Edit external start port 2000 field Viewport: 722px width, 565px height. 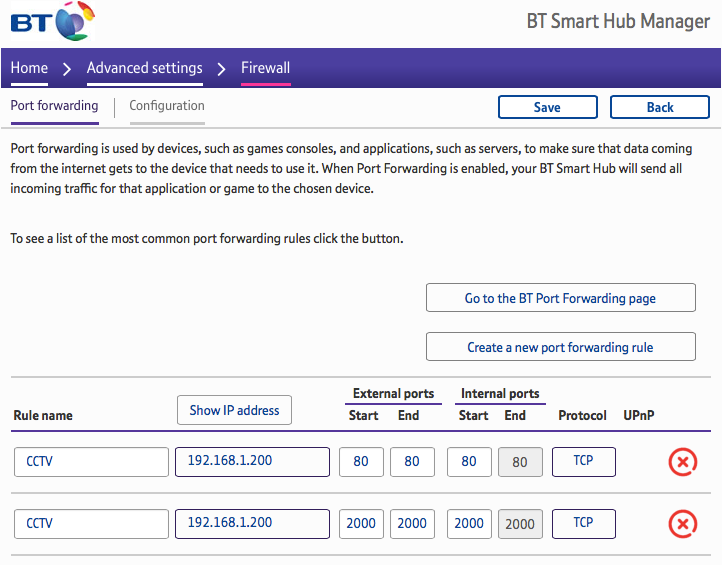pos(361,524)
